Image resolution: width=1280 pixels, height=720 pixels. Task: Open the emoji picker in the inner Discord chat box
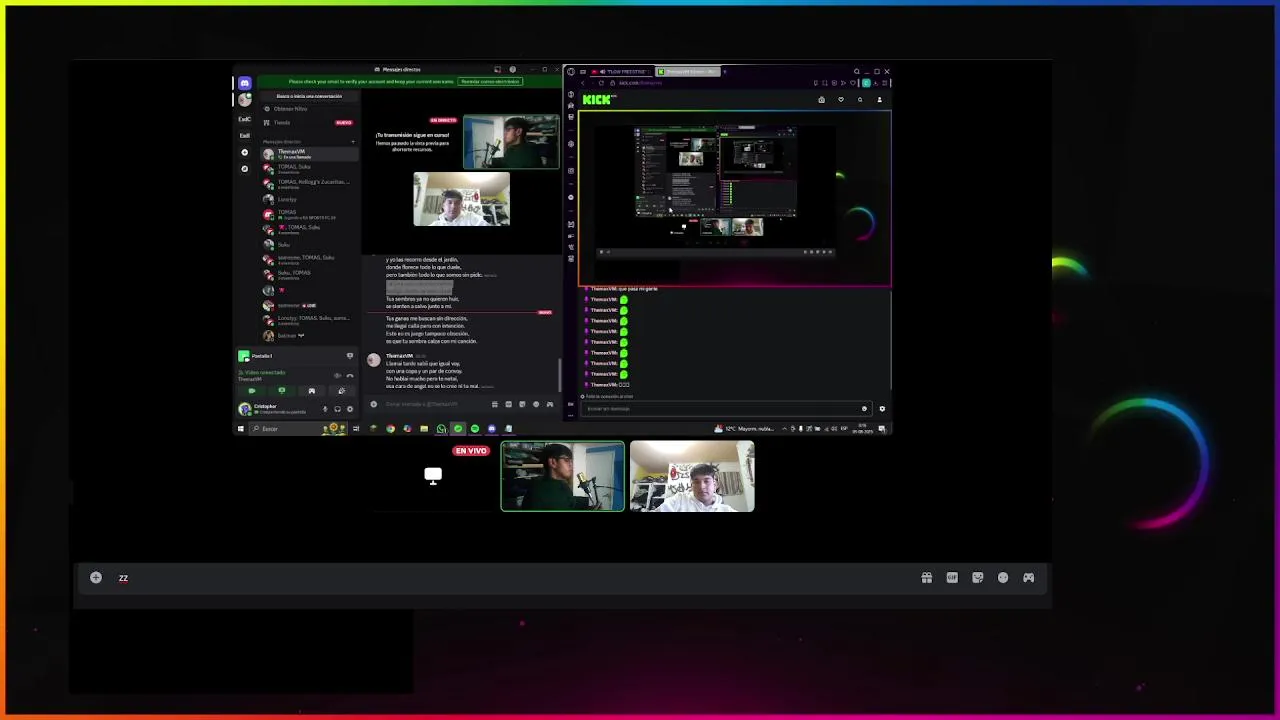(x=536, y=404)
